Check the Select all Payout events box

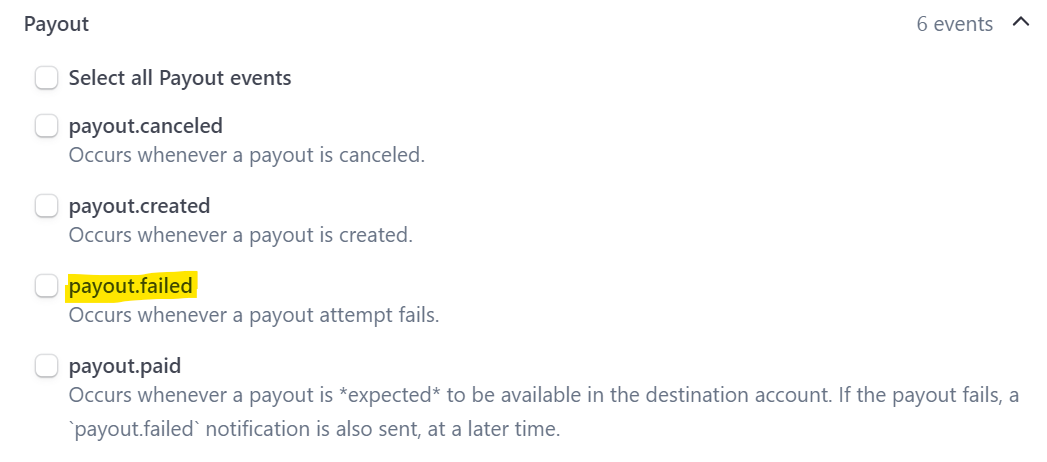(x=46, y=78)
